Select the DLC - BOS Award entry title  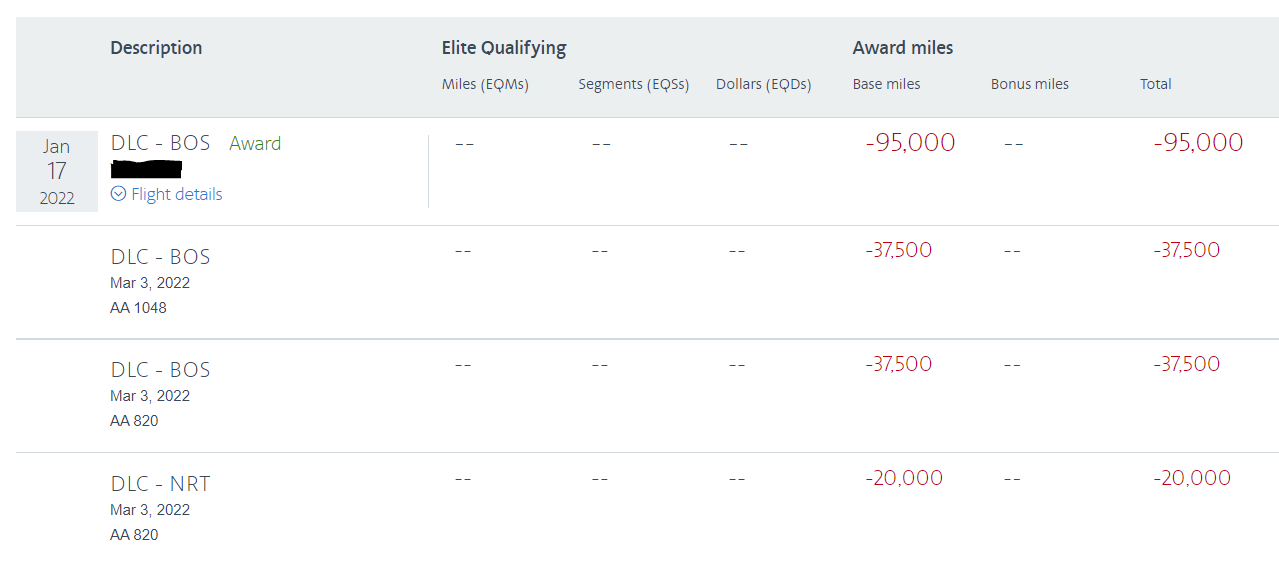(160, 143)
